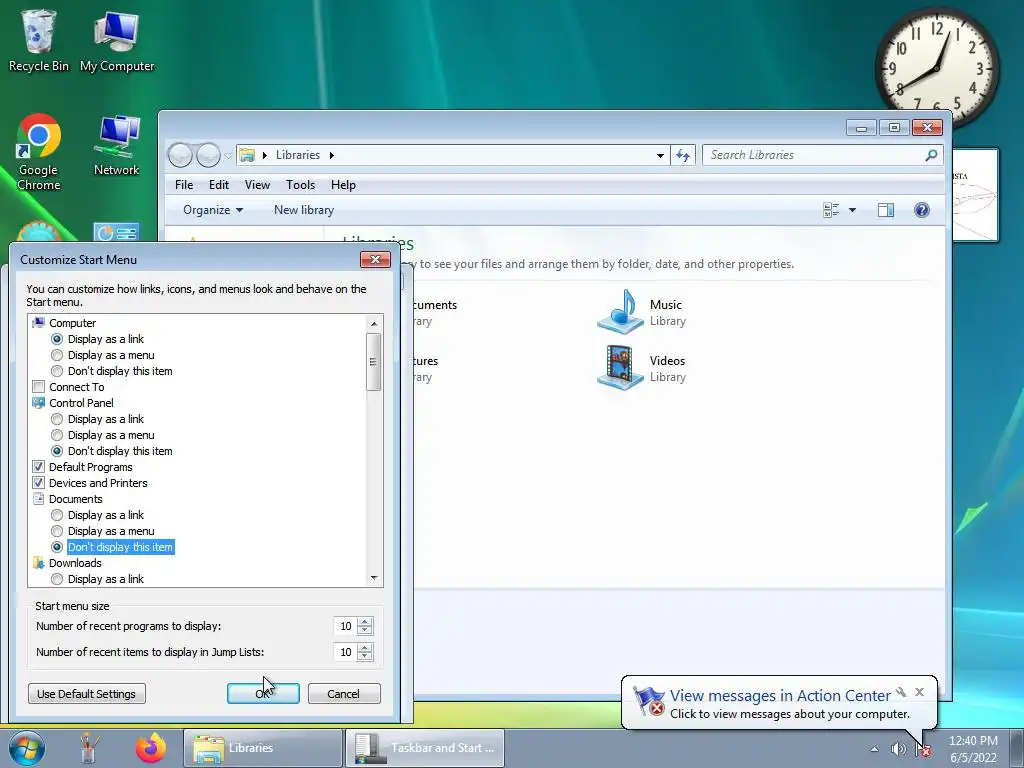Screen dimensions: 1024x768
Task: Open recent pages dropdown beside nav buttons
Action: (x=228, y=155)
